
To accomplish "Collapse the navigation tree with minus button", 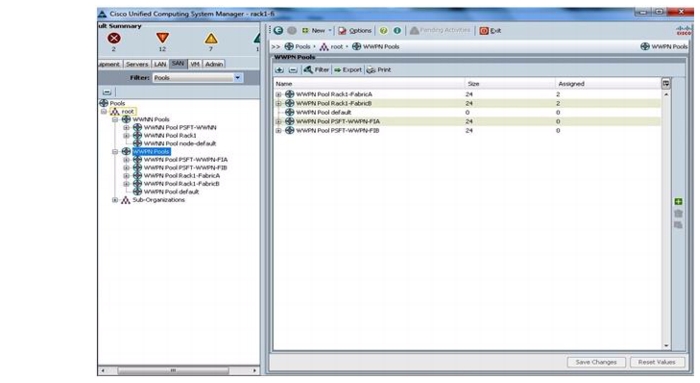I will [x=107, y=92].
